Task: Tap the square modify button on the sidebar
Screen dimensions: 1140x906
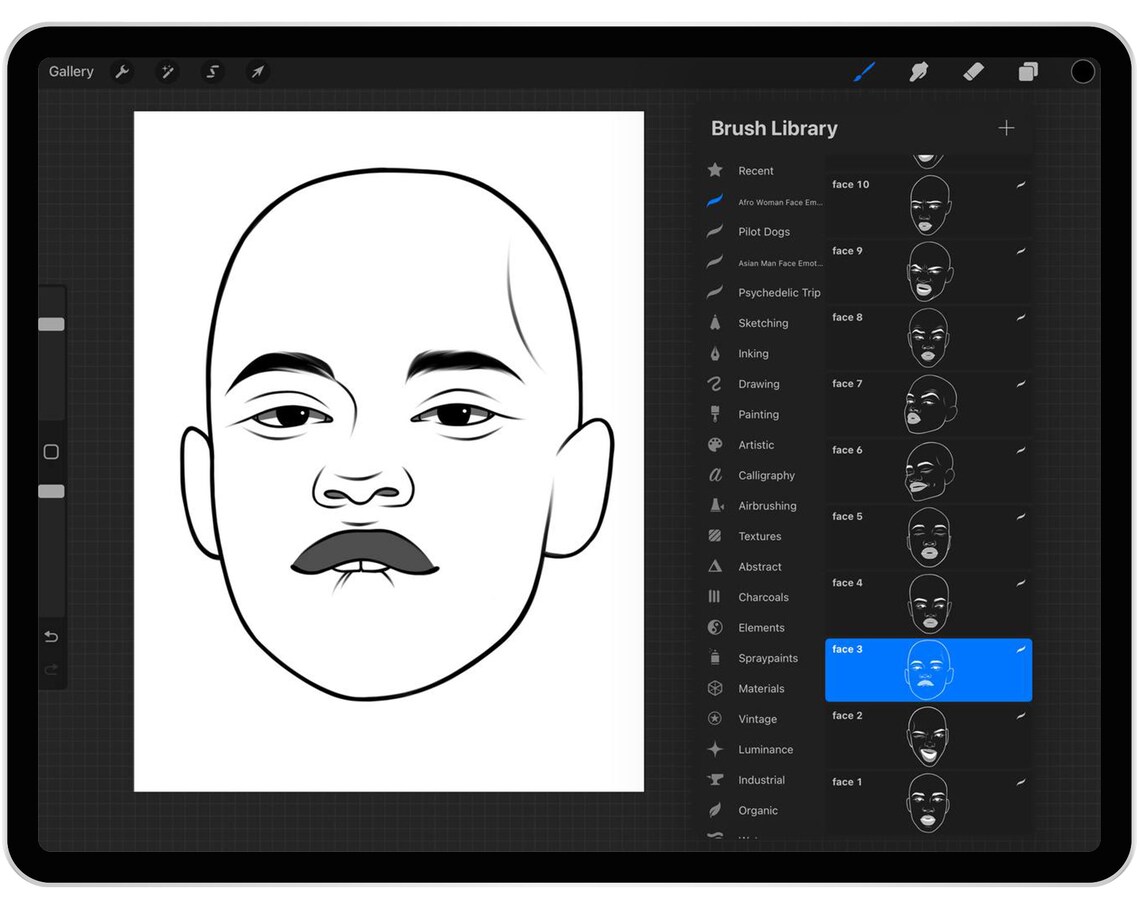Action: pos(51,452)
